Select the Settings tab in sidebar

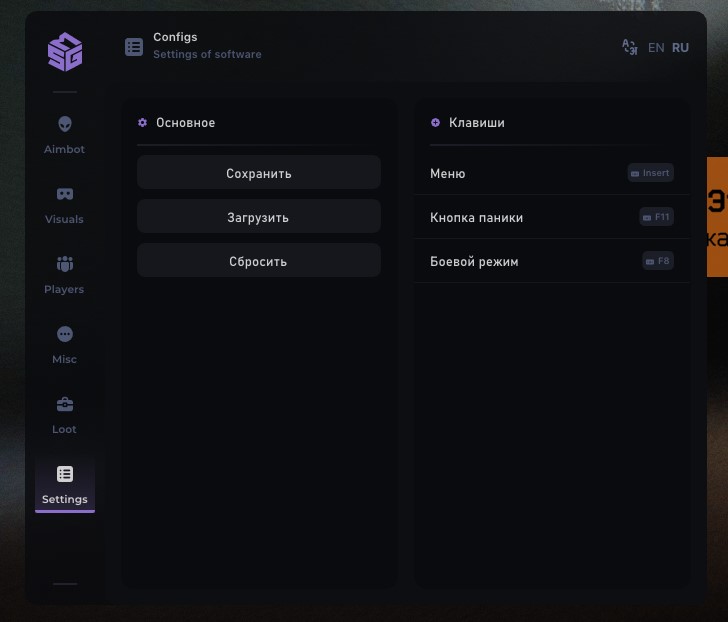point(65,485)
